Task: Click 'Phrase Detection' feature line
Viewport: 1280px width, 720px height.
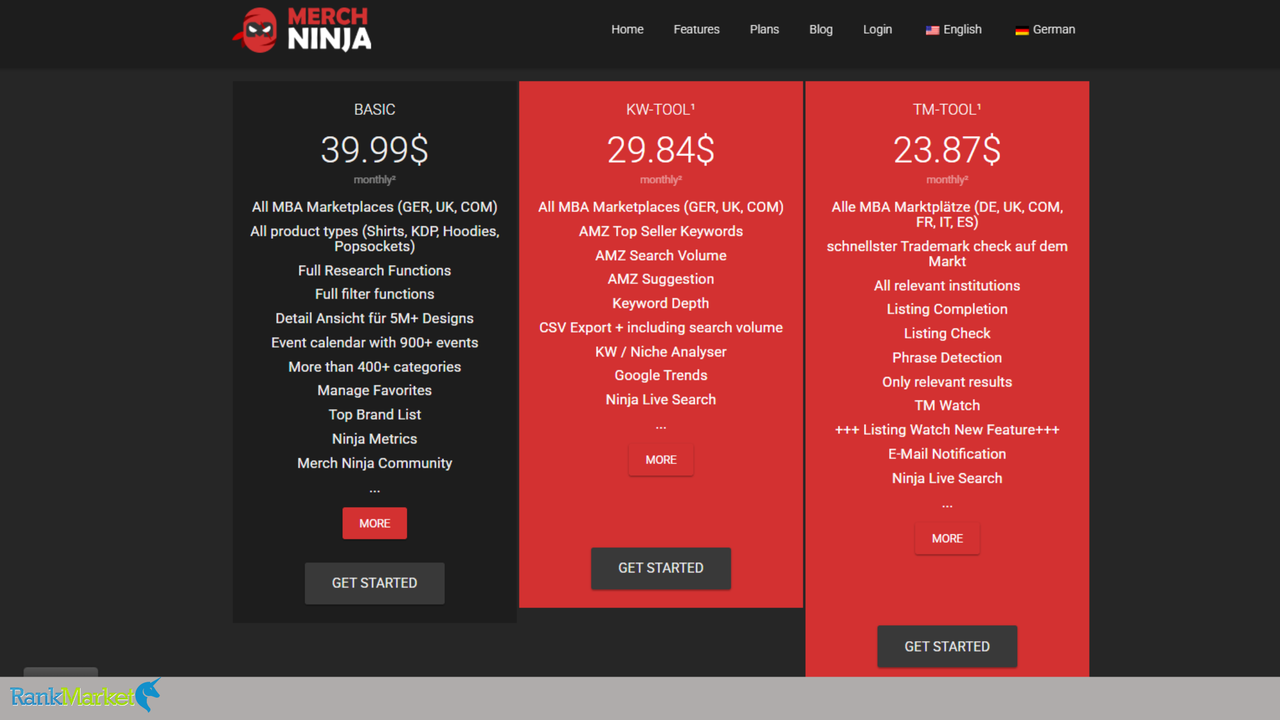Action: pos(947,358)
